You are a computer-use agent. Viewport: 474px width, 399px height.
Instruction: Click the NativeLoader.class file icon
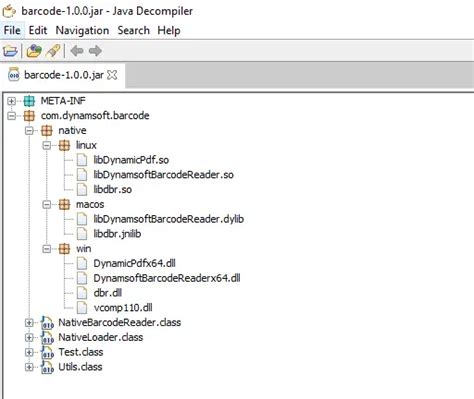(47, 337)
